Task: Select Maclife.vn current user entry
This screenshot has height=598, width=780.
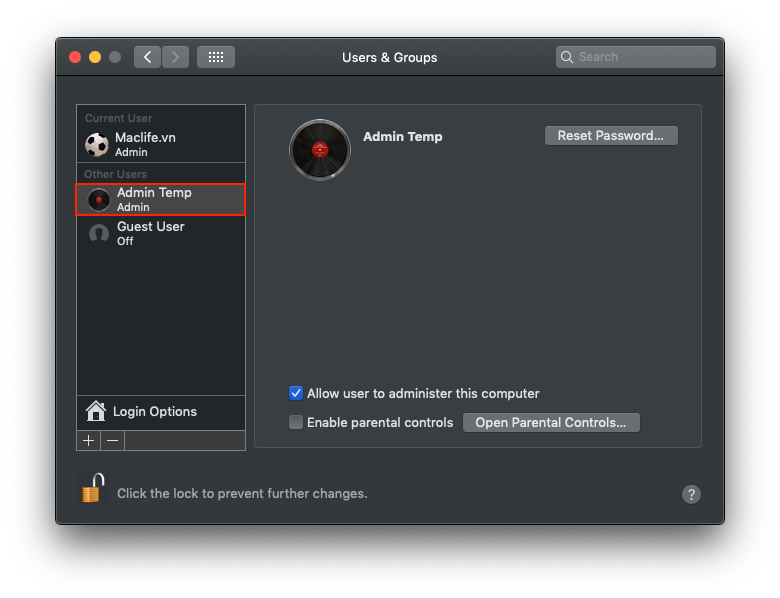Action: (x=161, y=145)
